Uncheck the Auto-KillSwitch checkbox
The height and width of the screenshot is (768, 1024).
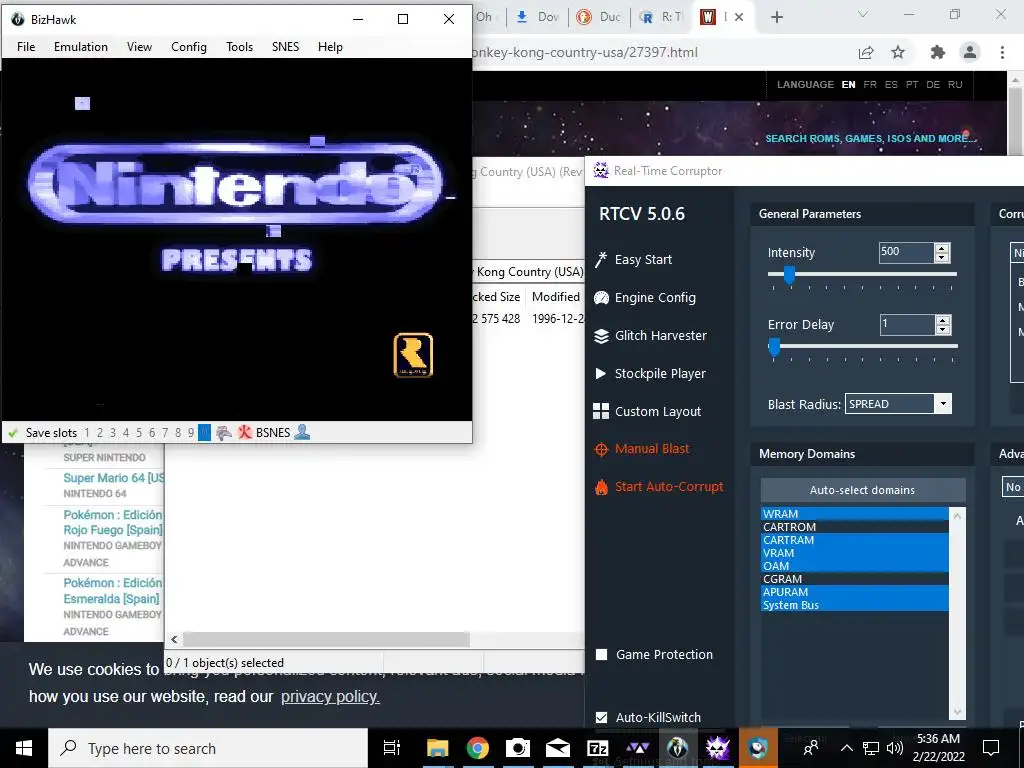pos(601,717)
